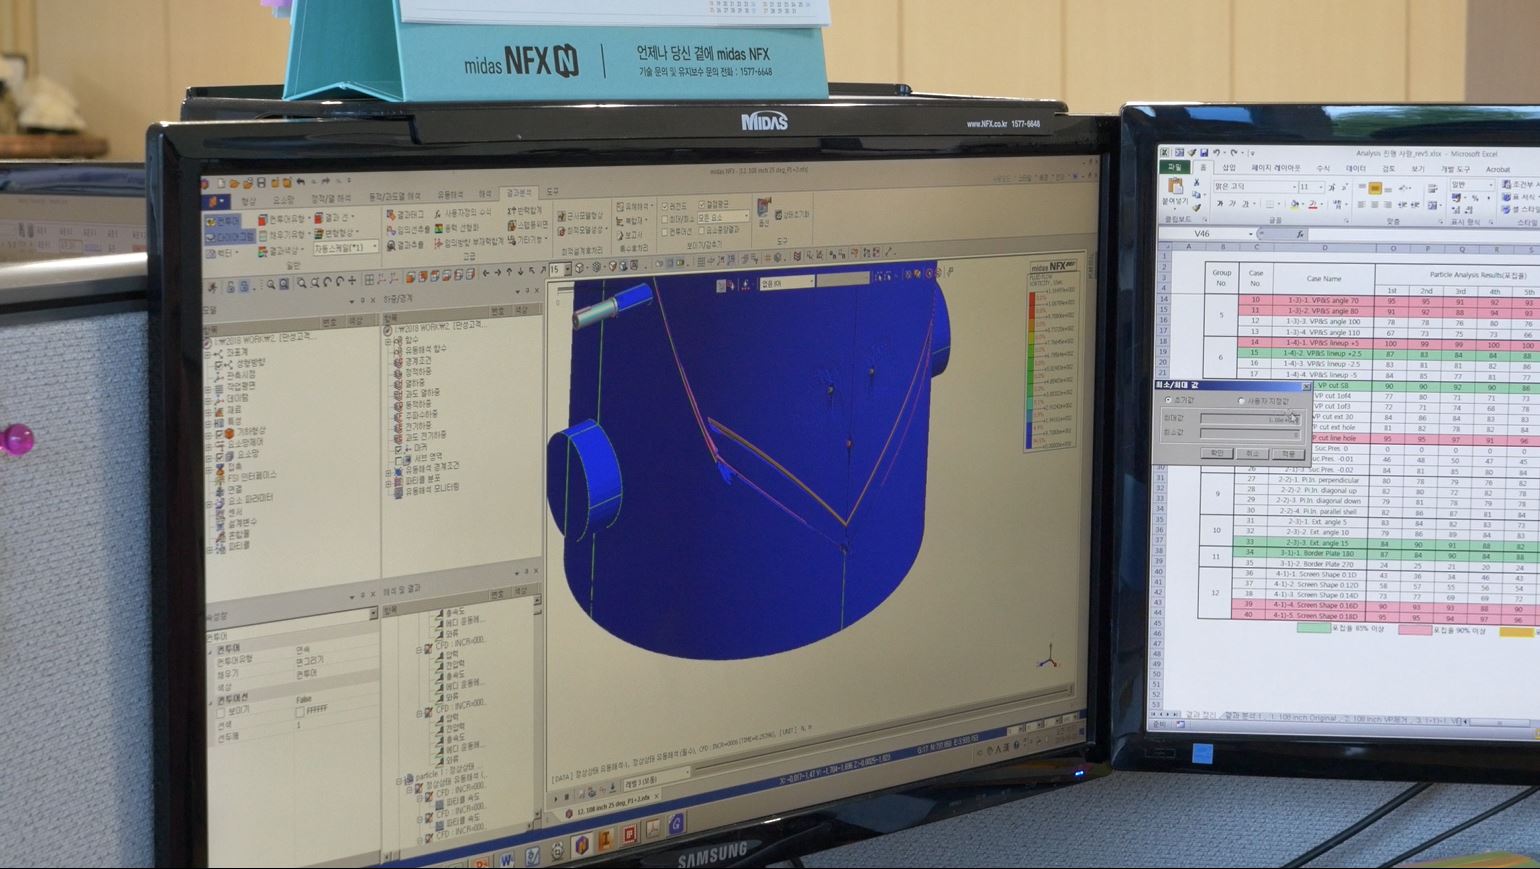Expand the particle 1 result tree node
Viewport: 1540px width, 869px height.
point(399,781)
